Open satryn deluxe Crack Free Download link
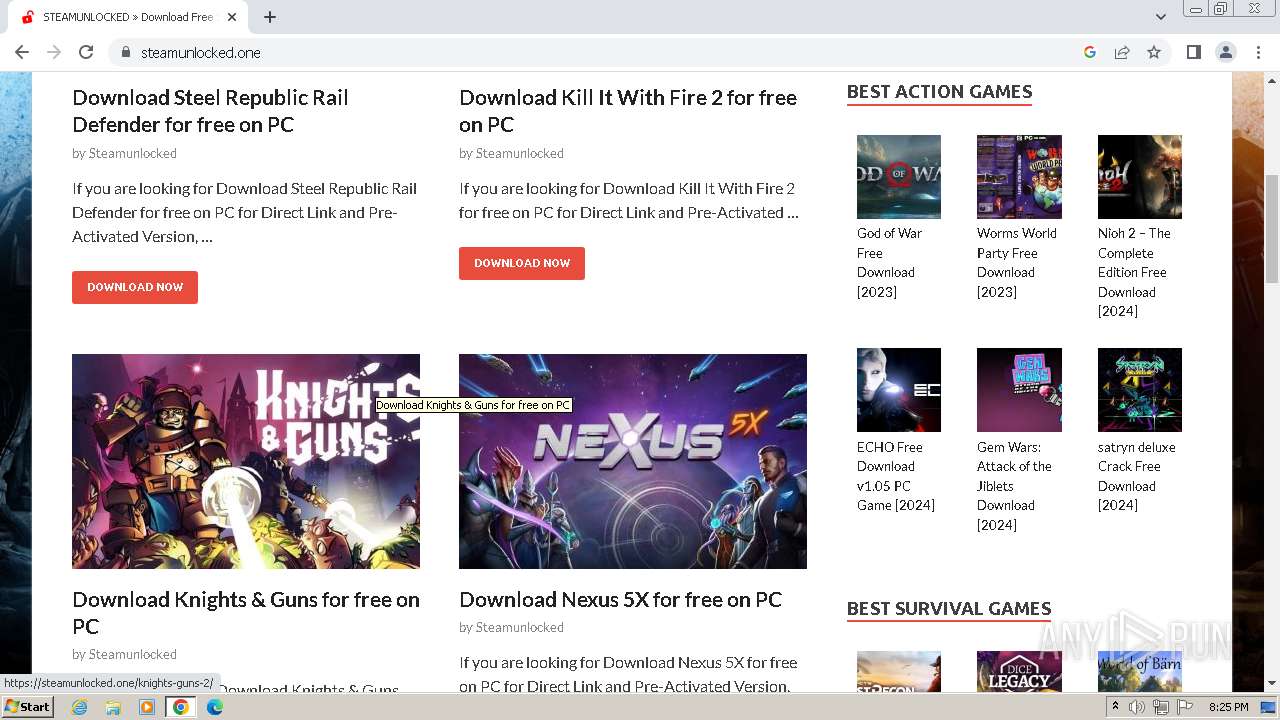This screenshot has width=1280, height=720. click(1137, 476)
